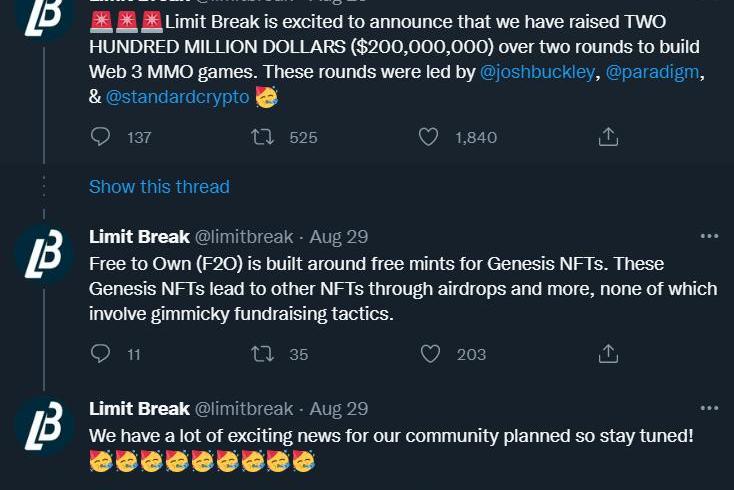Click the Show this thread link
Viewport: 734px width, 490px height.
[159, 187]
